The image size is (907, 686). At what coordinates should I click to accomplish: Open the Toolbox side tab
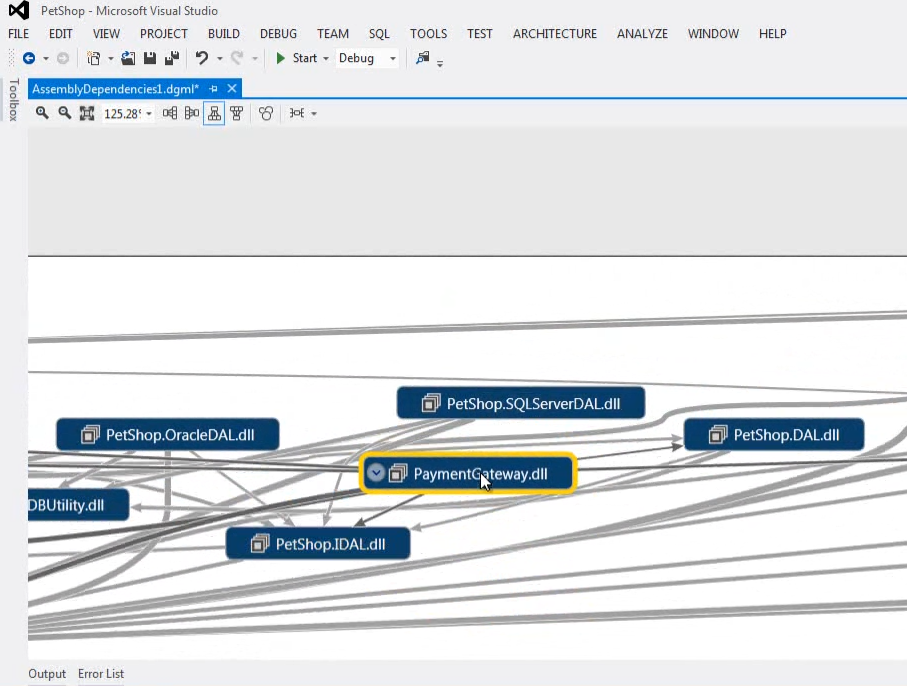(x=14, y=99)
